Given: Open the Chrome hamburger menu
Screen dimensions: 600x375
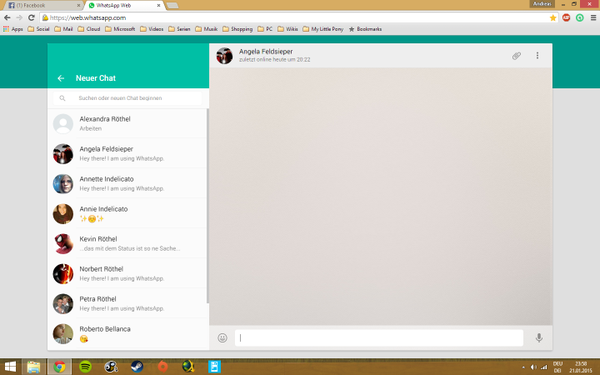Looking at the screenshot, I should coord(593,18).
